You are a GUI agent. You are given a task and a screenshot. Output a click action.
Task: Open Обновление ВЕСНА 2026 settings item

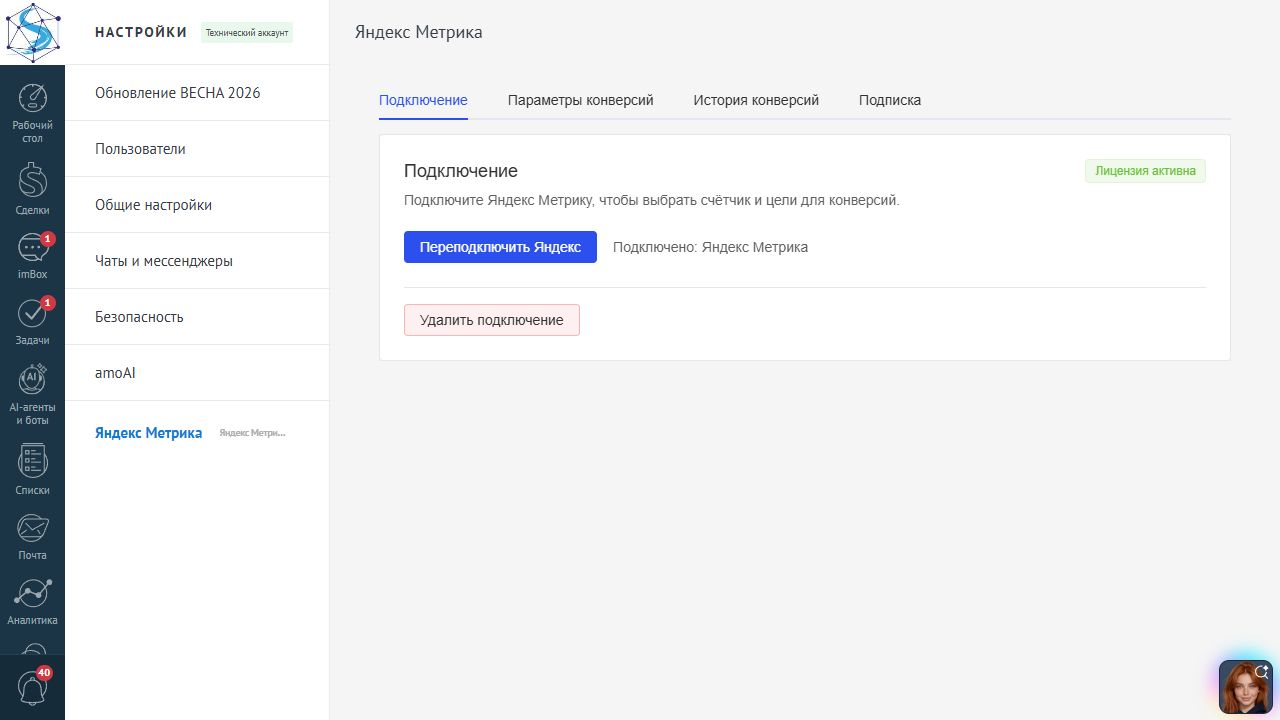(197, 93)
